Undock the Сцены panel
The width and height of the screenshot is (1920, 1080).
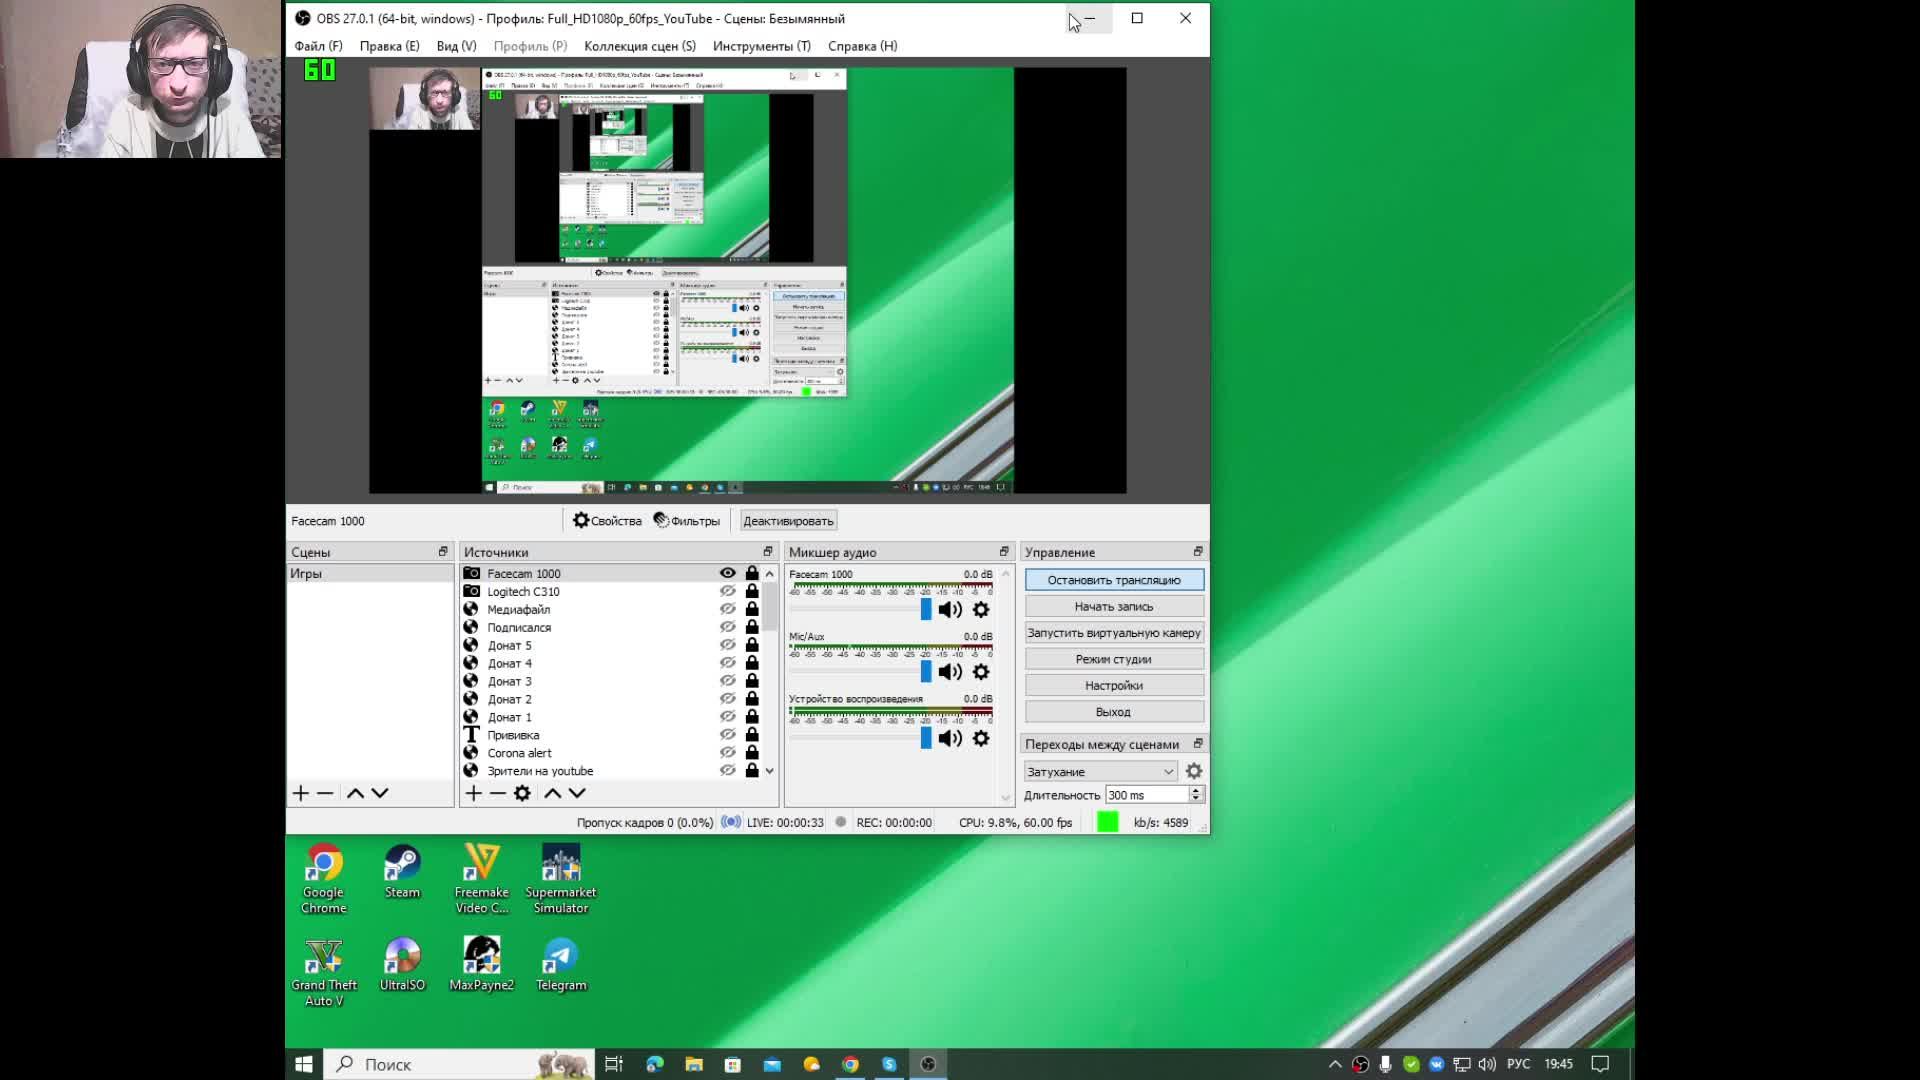click(x=443, y=552)
